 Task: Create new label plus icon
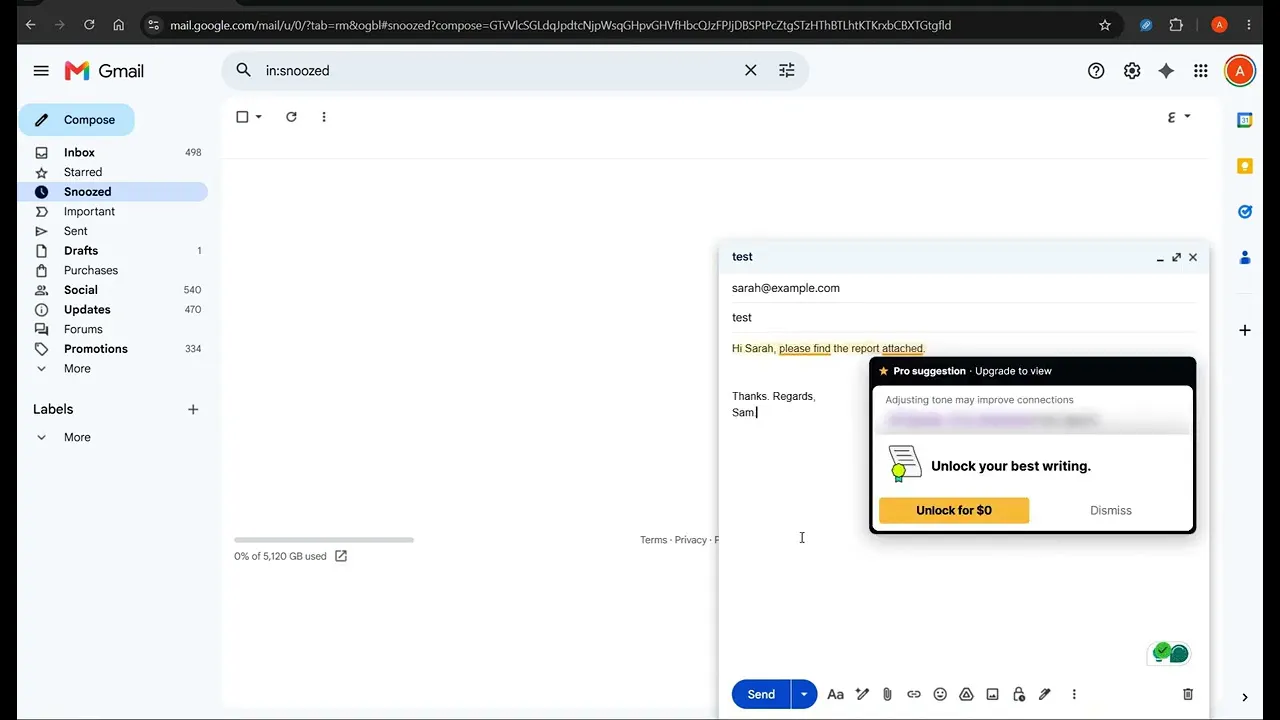[x=193, y=409]
